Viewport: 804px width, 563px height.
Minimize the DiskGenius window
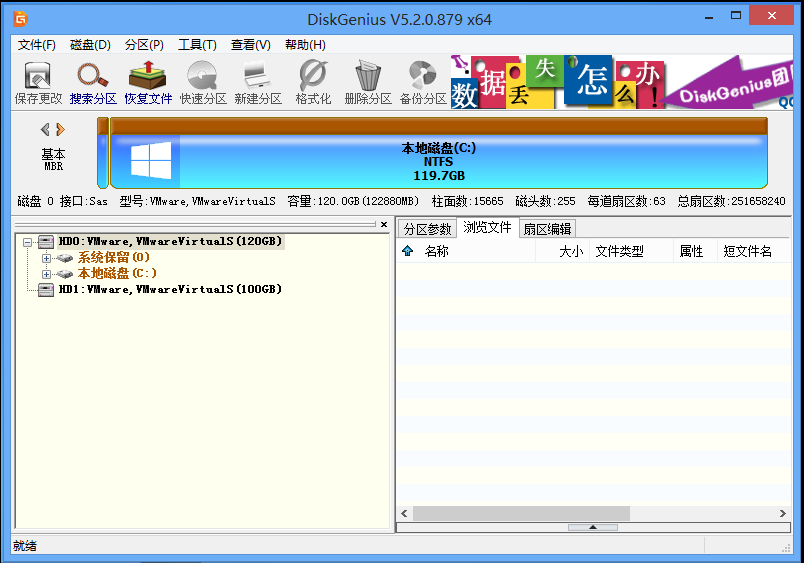click(x=709, y=17)
